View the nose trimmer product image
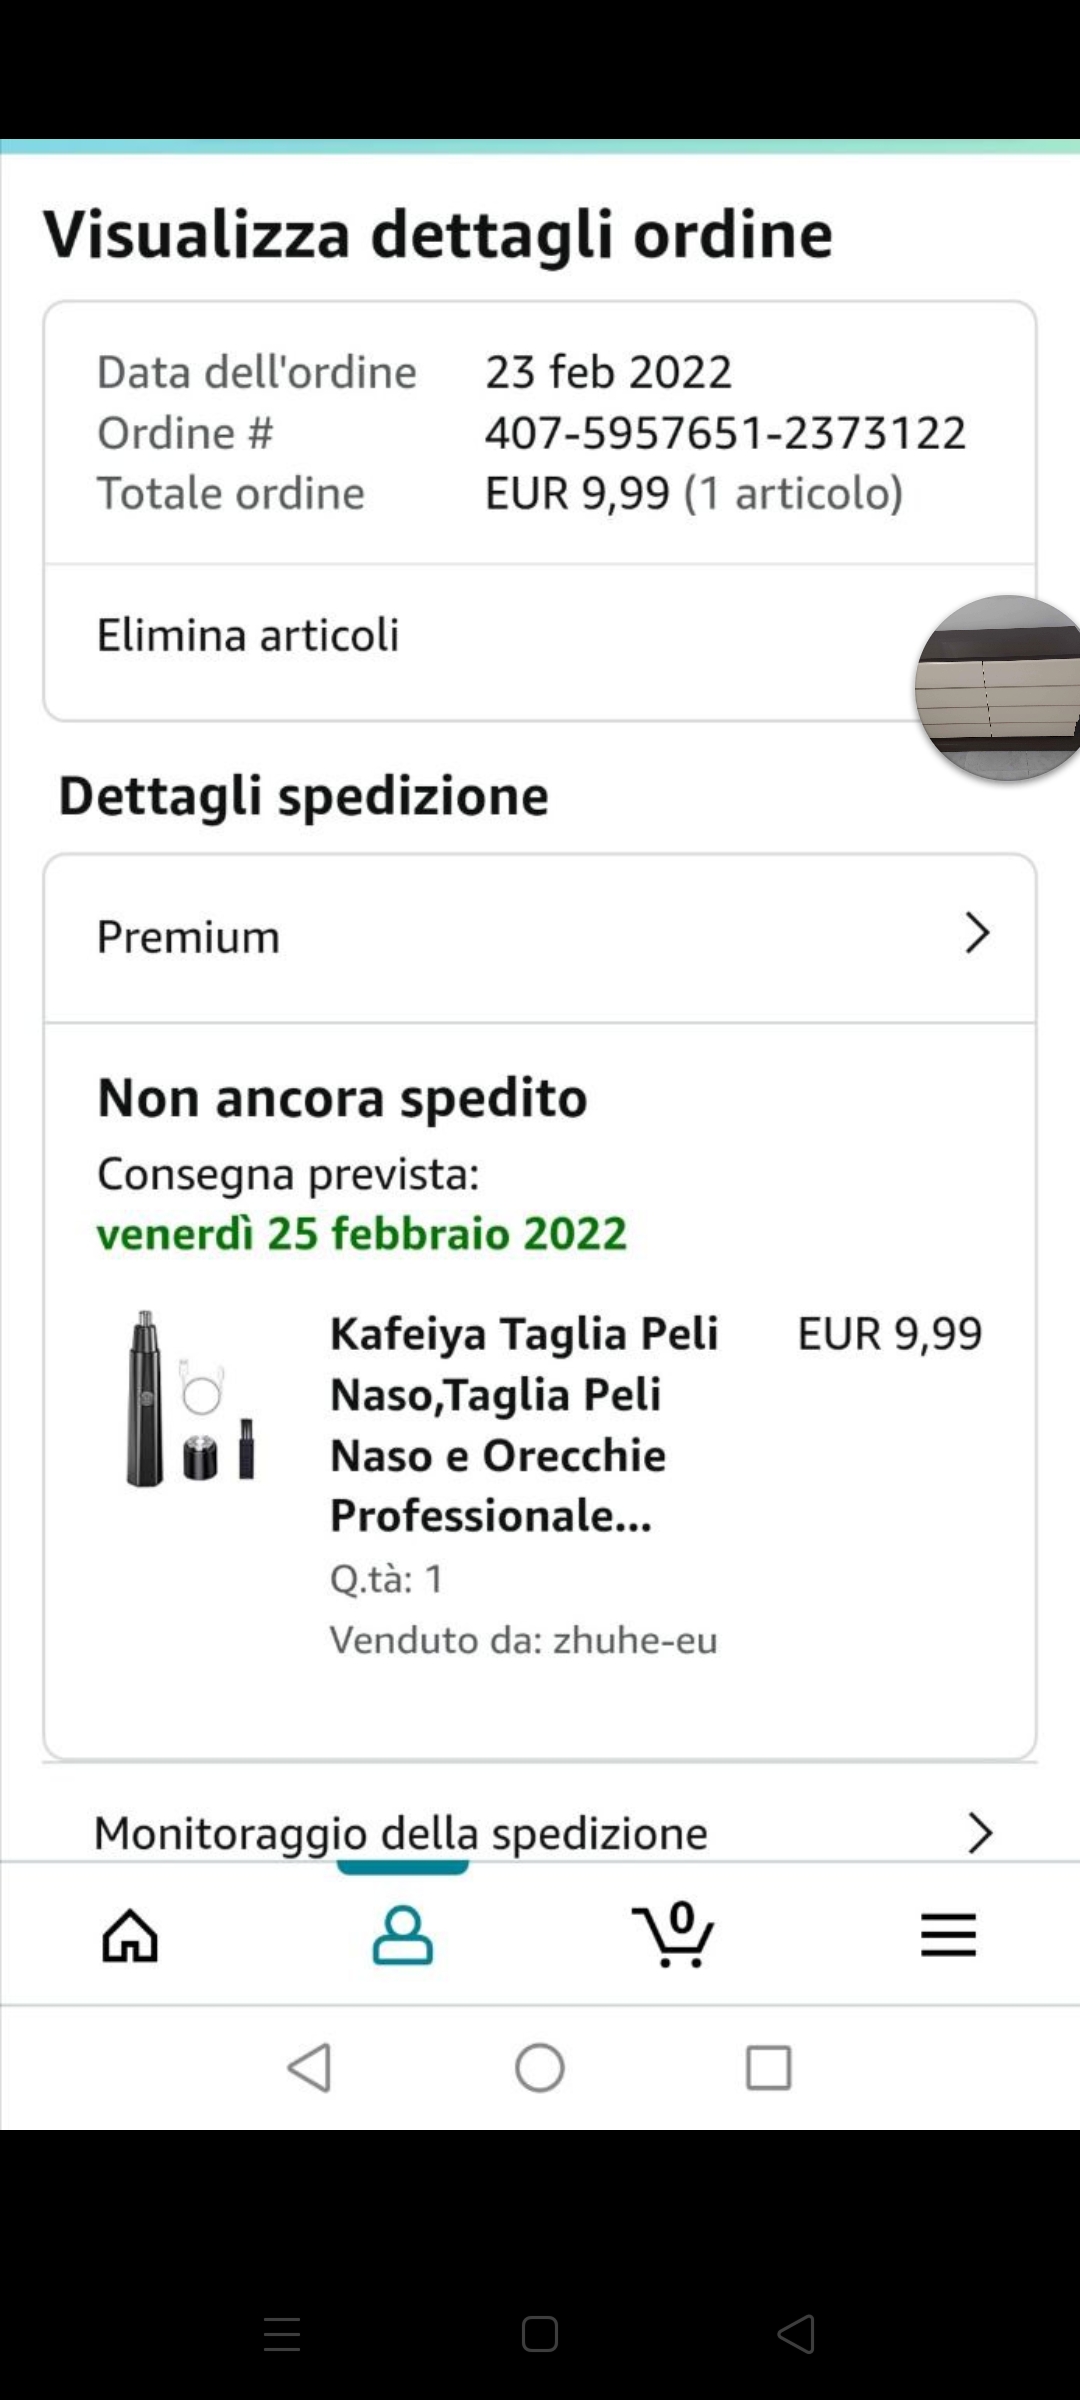The height and width of the screenshot is (2400, 1080). pyautogui.click(x=190, y=1398)
